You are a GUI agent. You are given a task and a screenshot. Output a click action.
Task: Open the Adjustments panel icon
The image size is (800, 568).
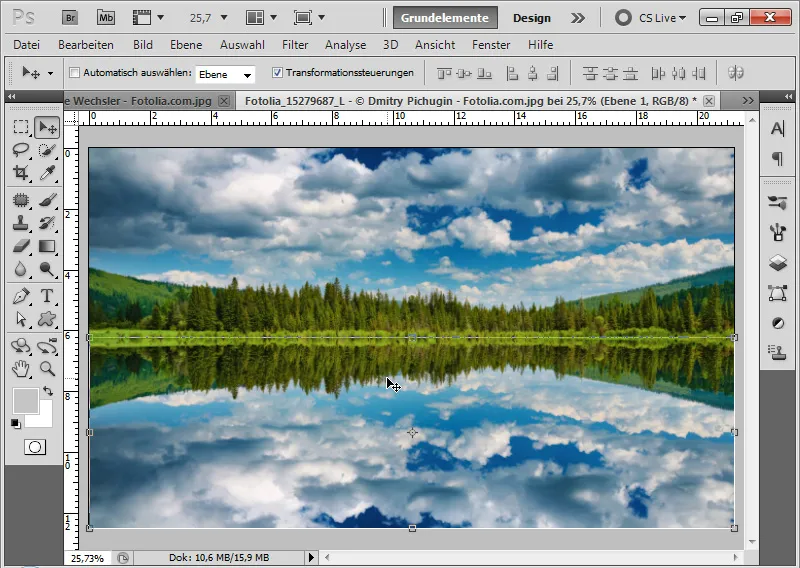(778, 323)
